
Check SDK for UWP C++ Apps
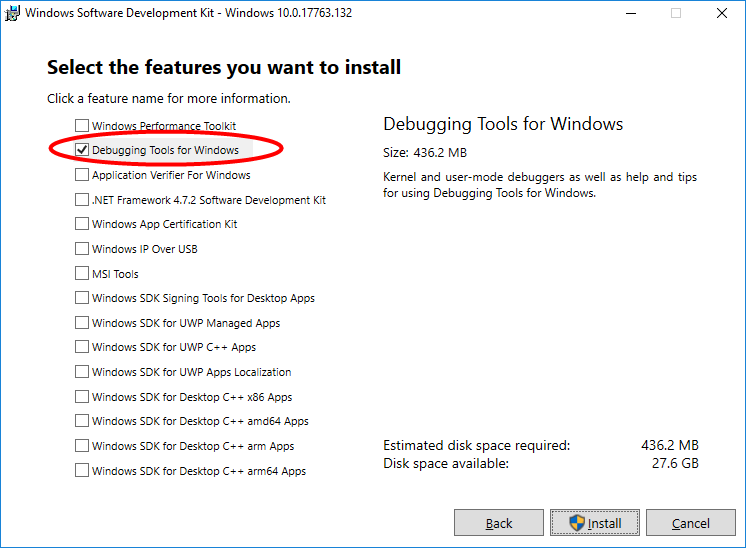(82, 347)
